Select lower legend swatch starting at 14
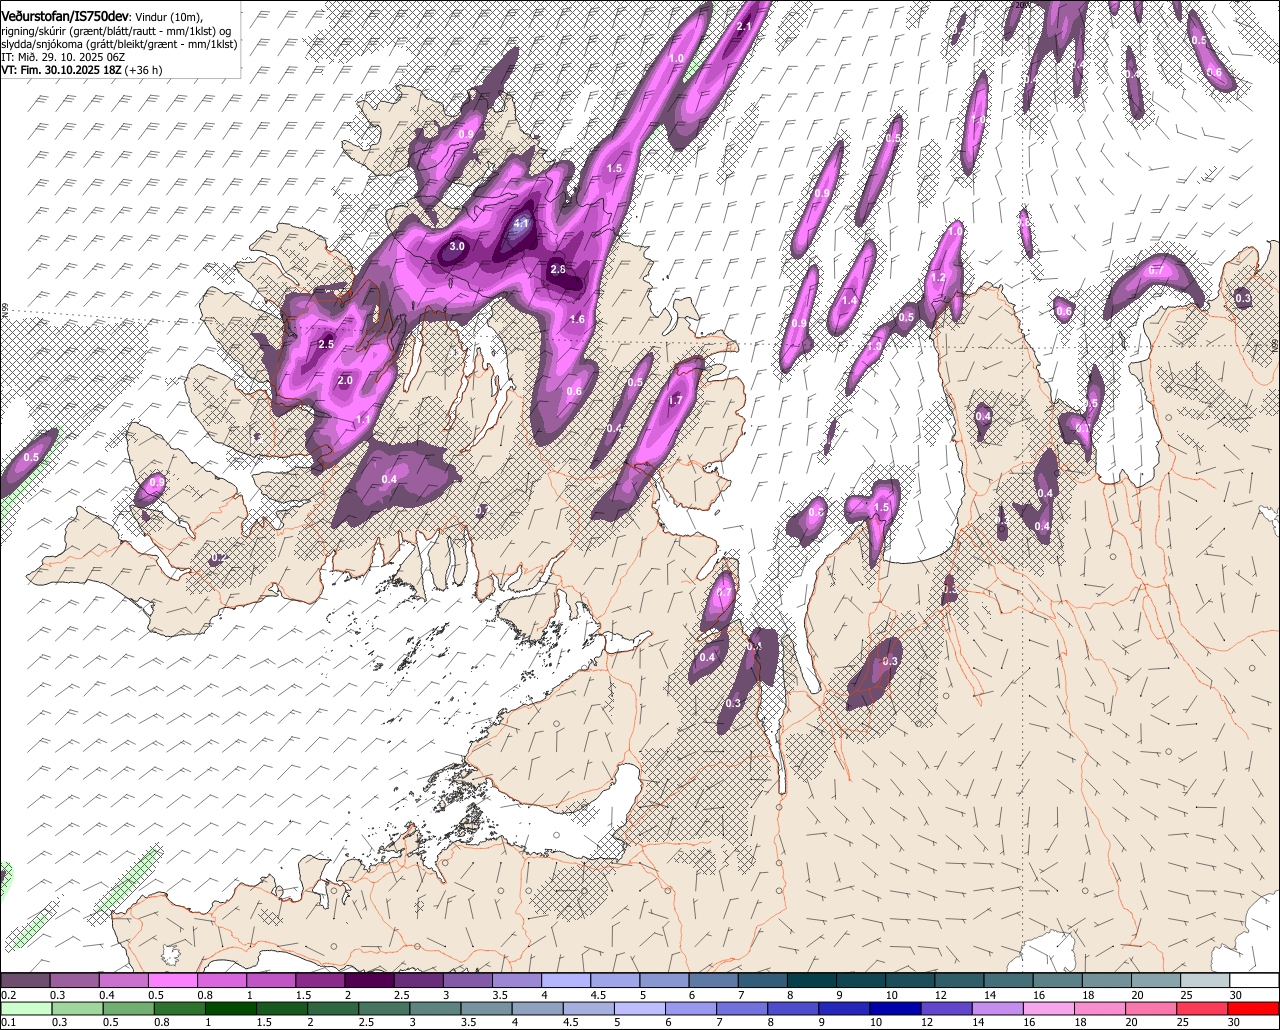The width and height of the screenshot is (1280, 1030). 997,1008
